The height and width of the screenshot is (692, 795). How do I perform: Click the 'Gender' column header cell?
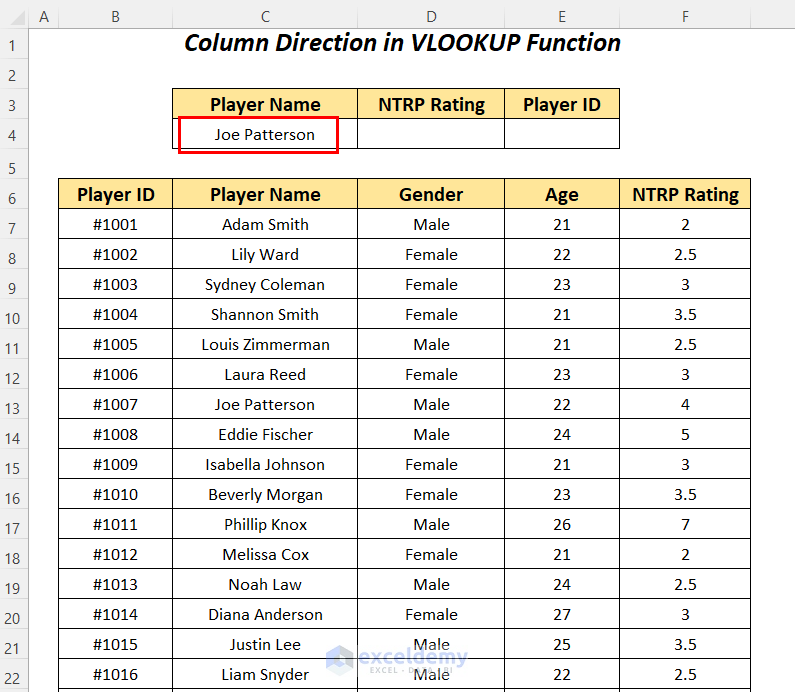coord(431,194)
